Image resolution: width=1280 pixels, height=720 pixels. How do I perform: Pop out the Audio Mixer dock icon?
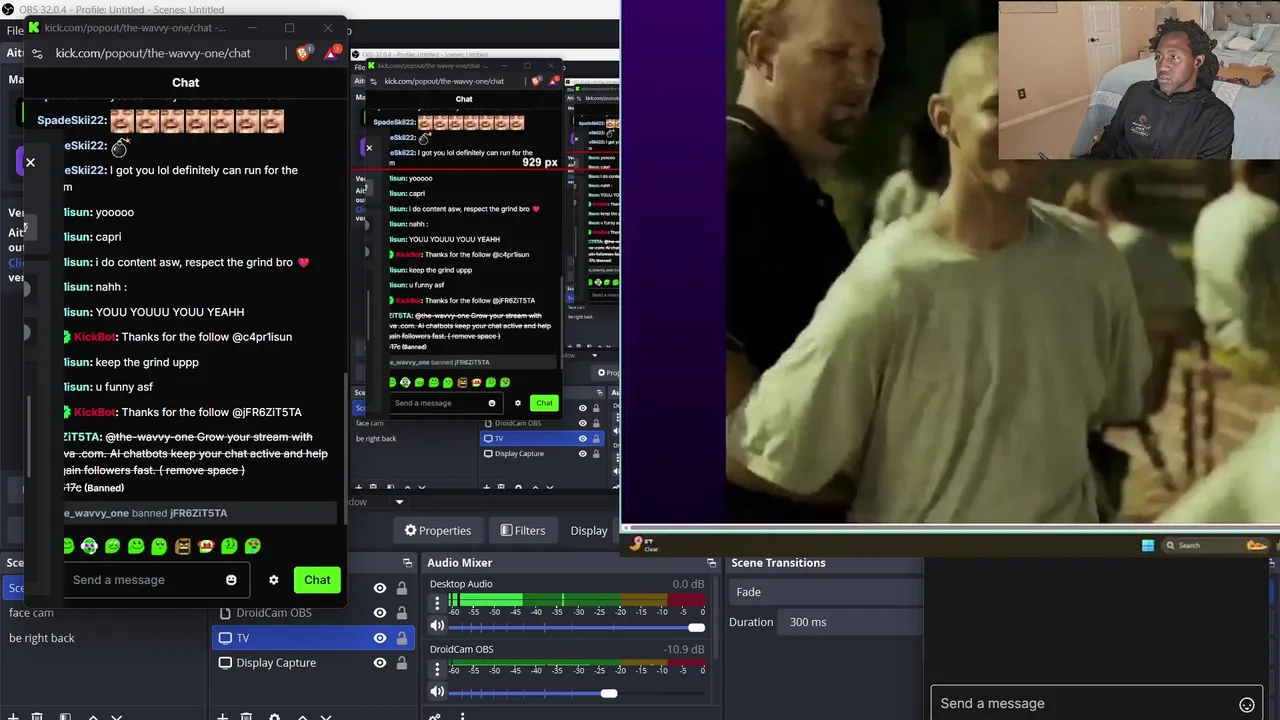click(711, 563)
